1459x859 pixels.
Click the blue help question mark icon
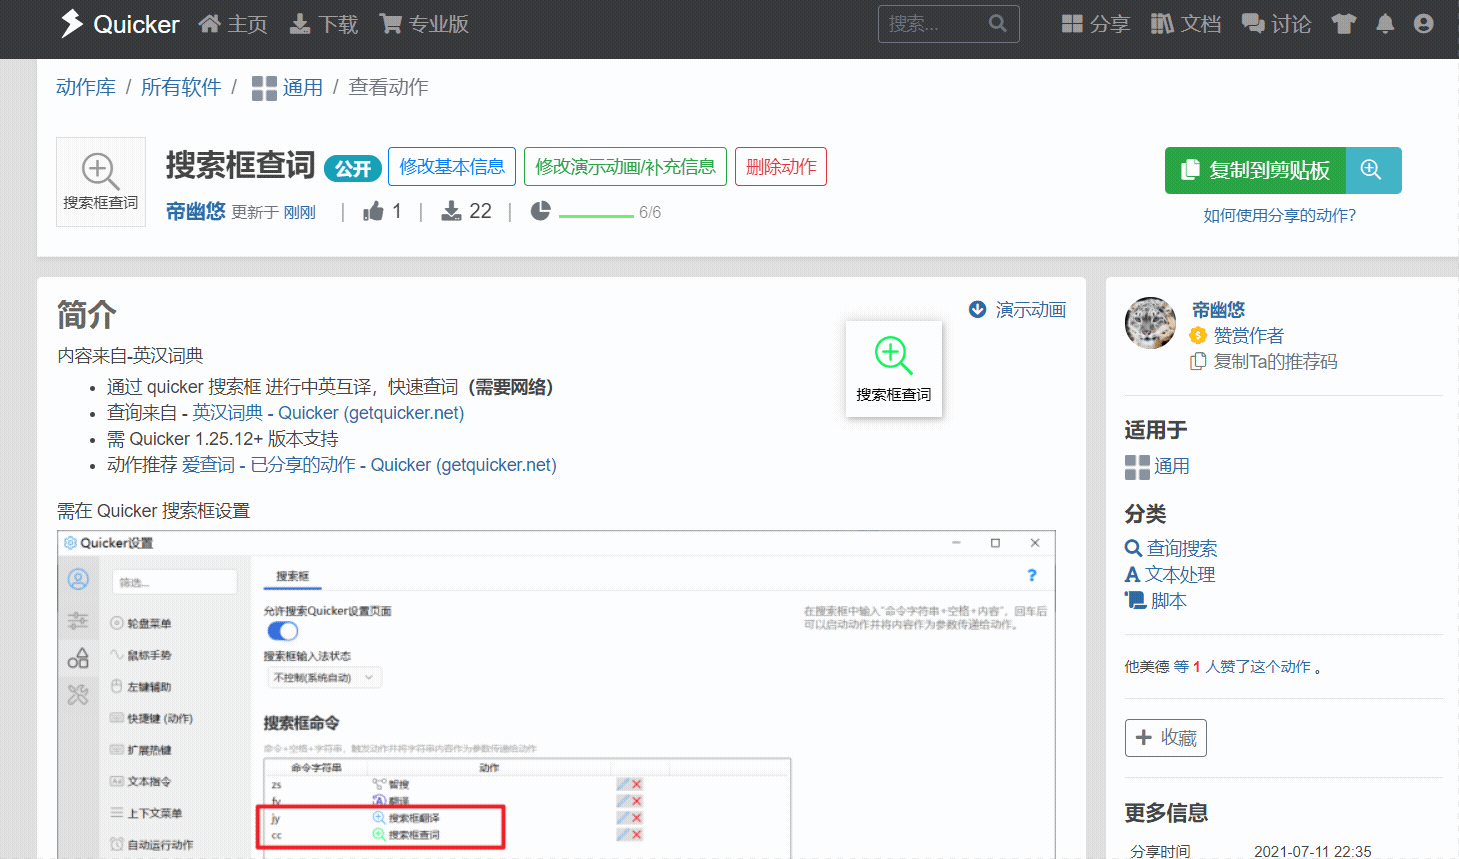pyautogui.click(x=1032, y=575)
